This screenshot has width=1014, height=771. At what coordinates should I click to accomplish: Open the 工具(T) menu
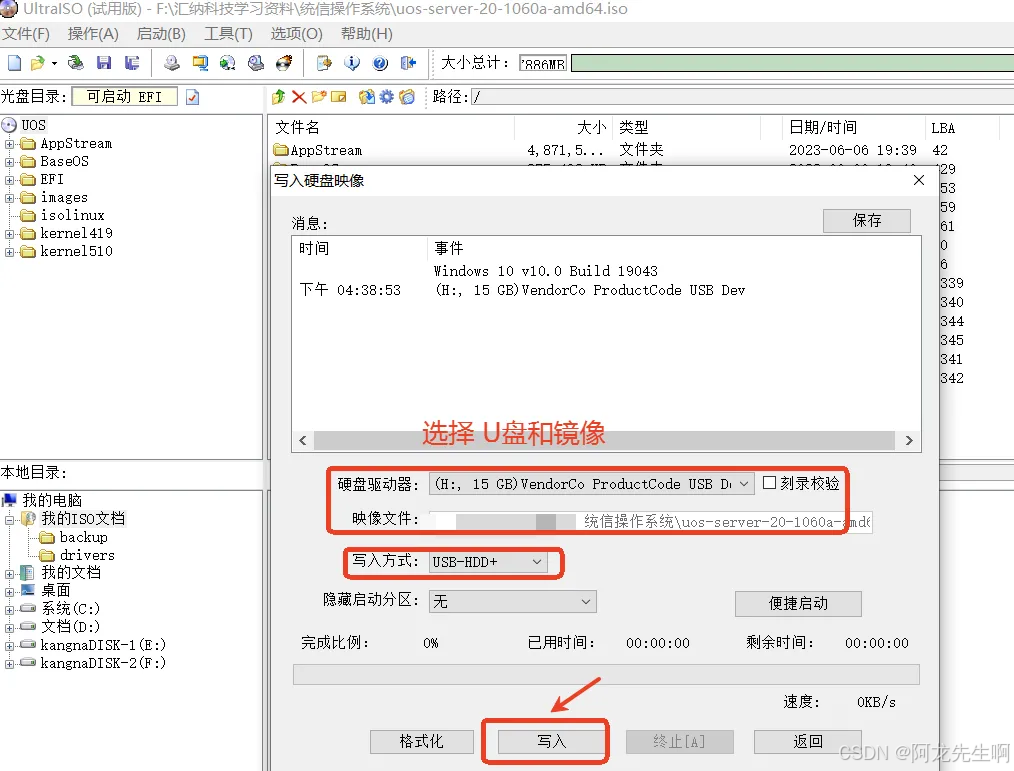click(228, 34)
